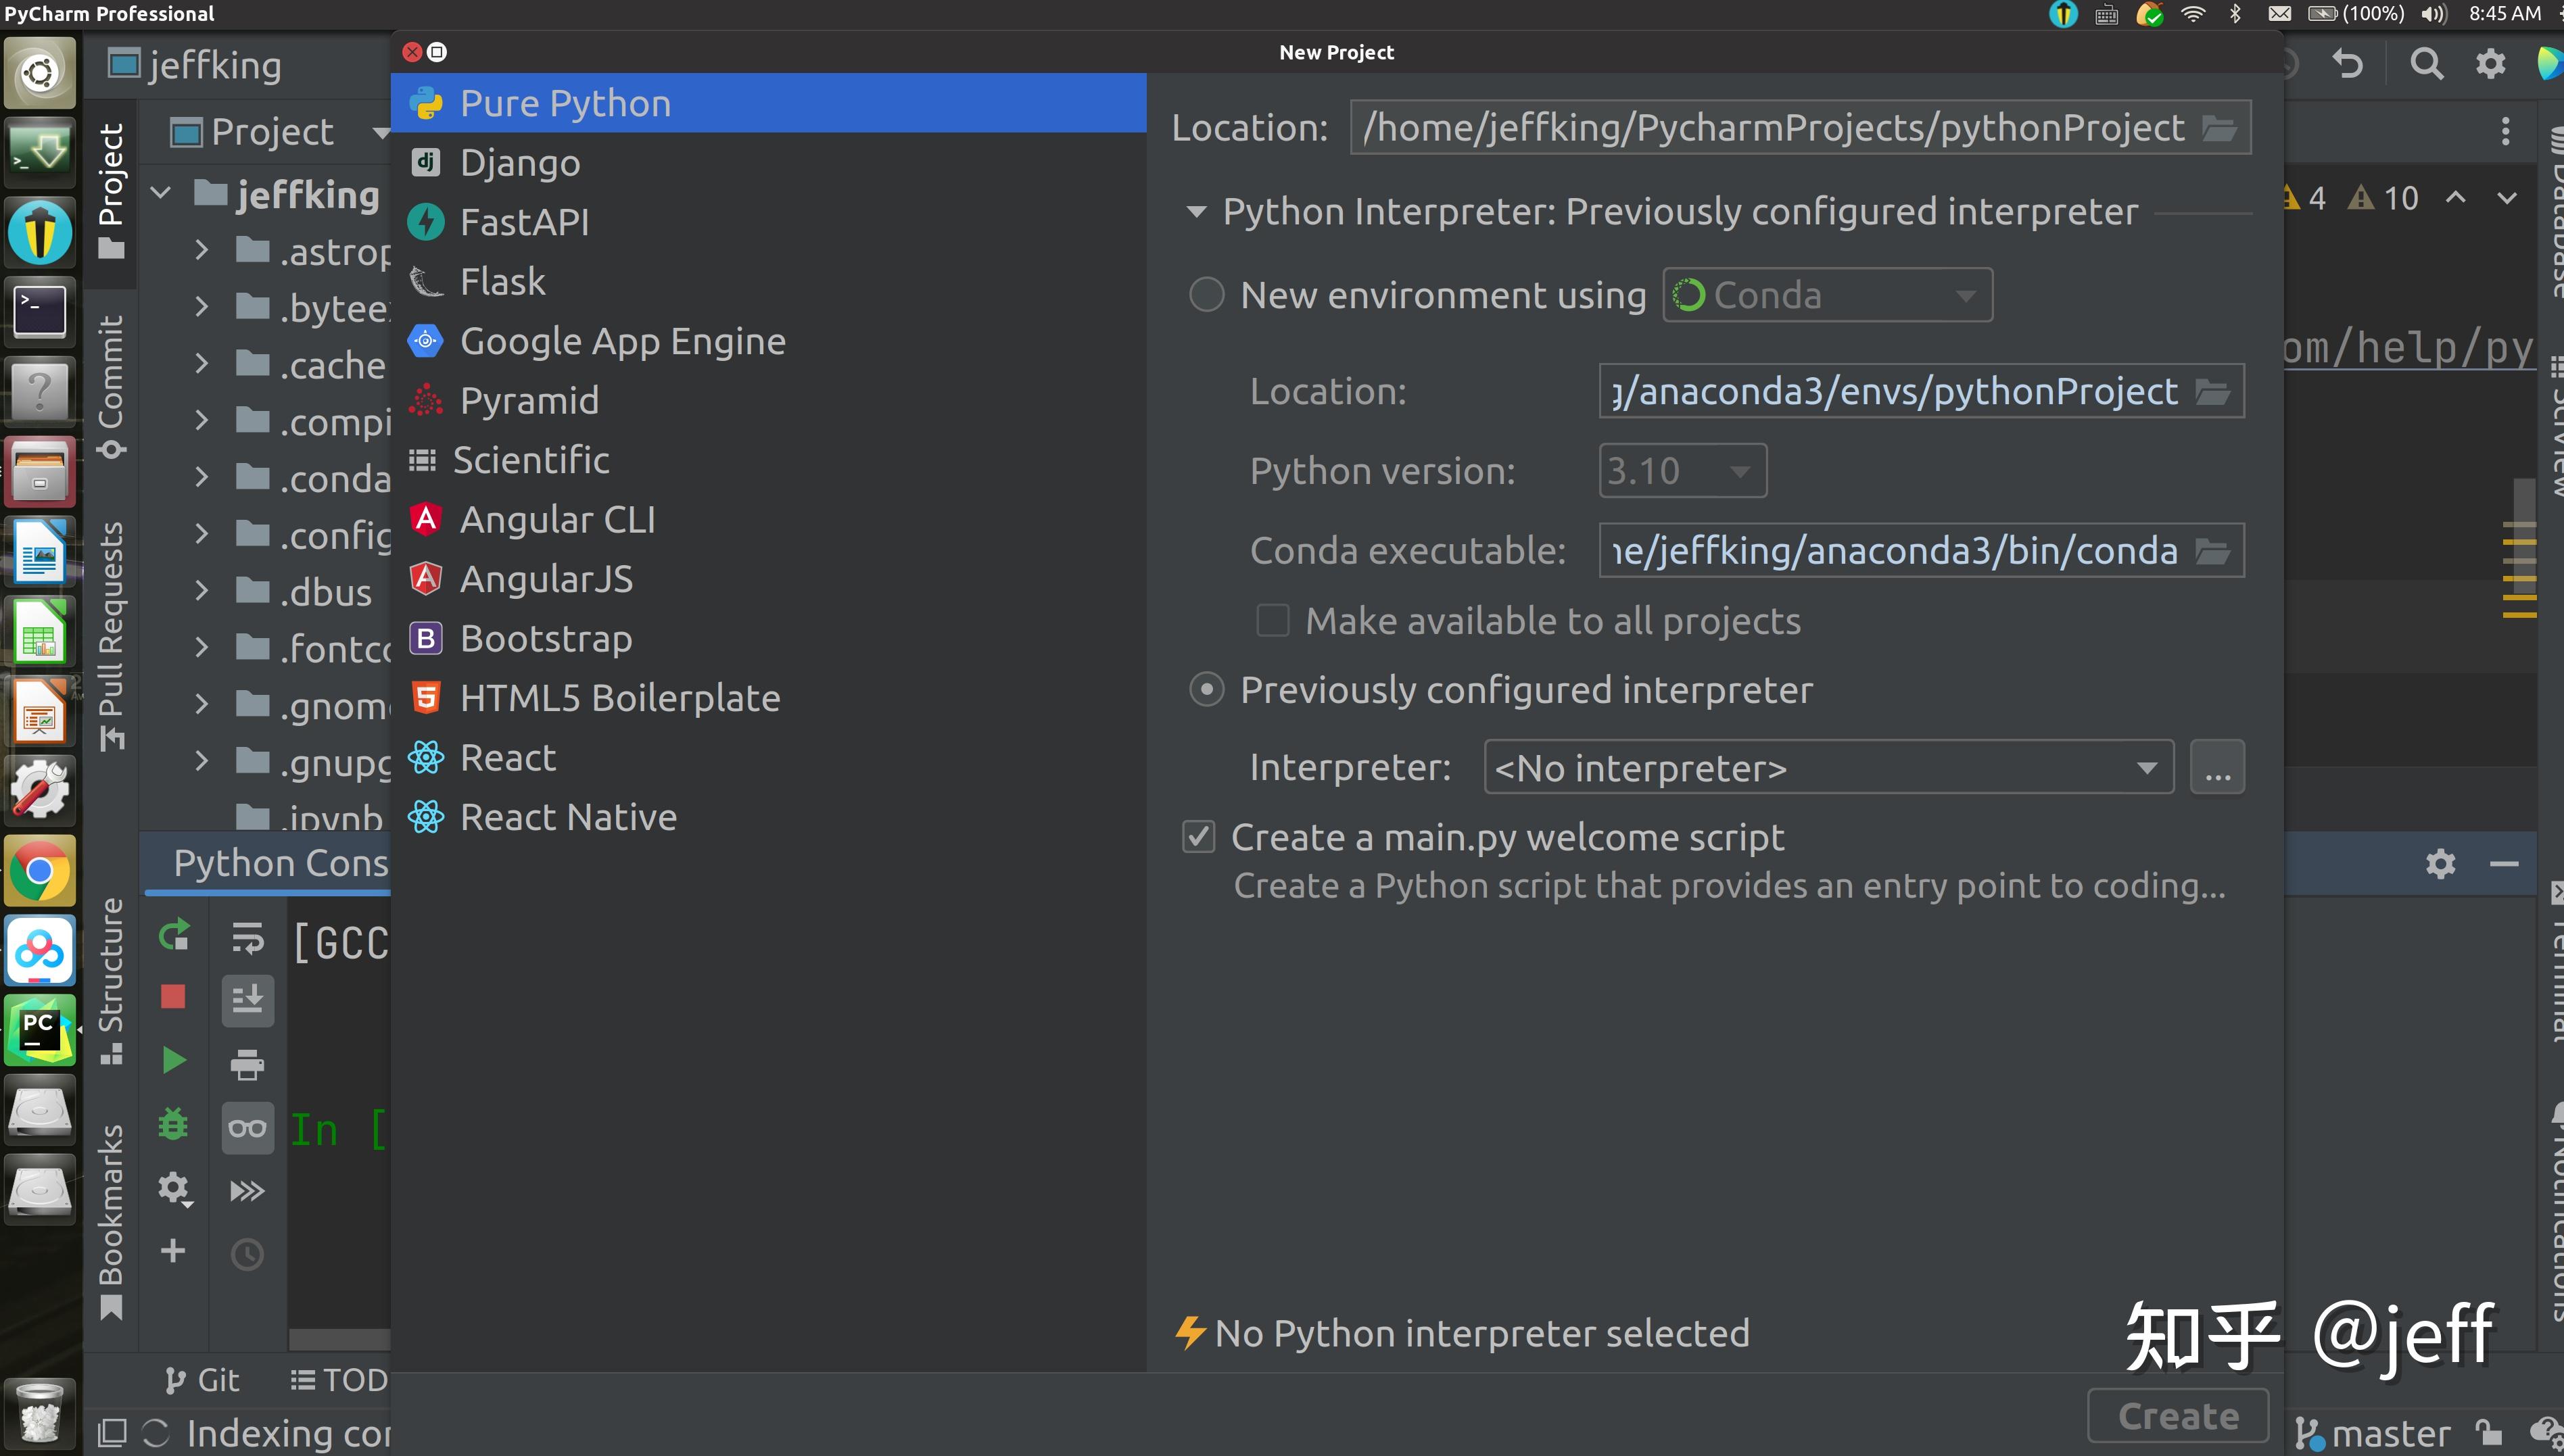Uncheck Create a main.py welcome script
2564x1456 pixels.
point(1198,837)
